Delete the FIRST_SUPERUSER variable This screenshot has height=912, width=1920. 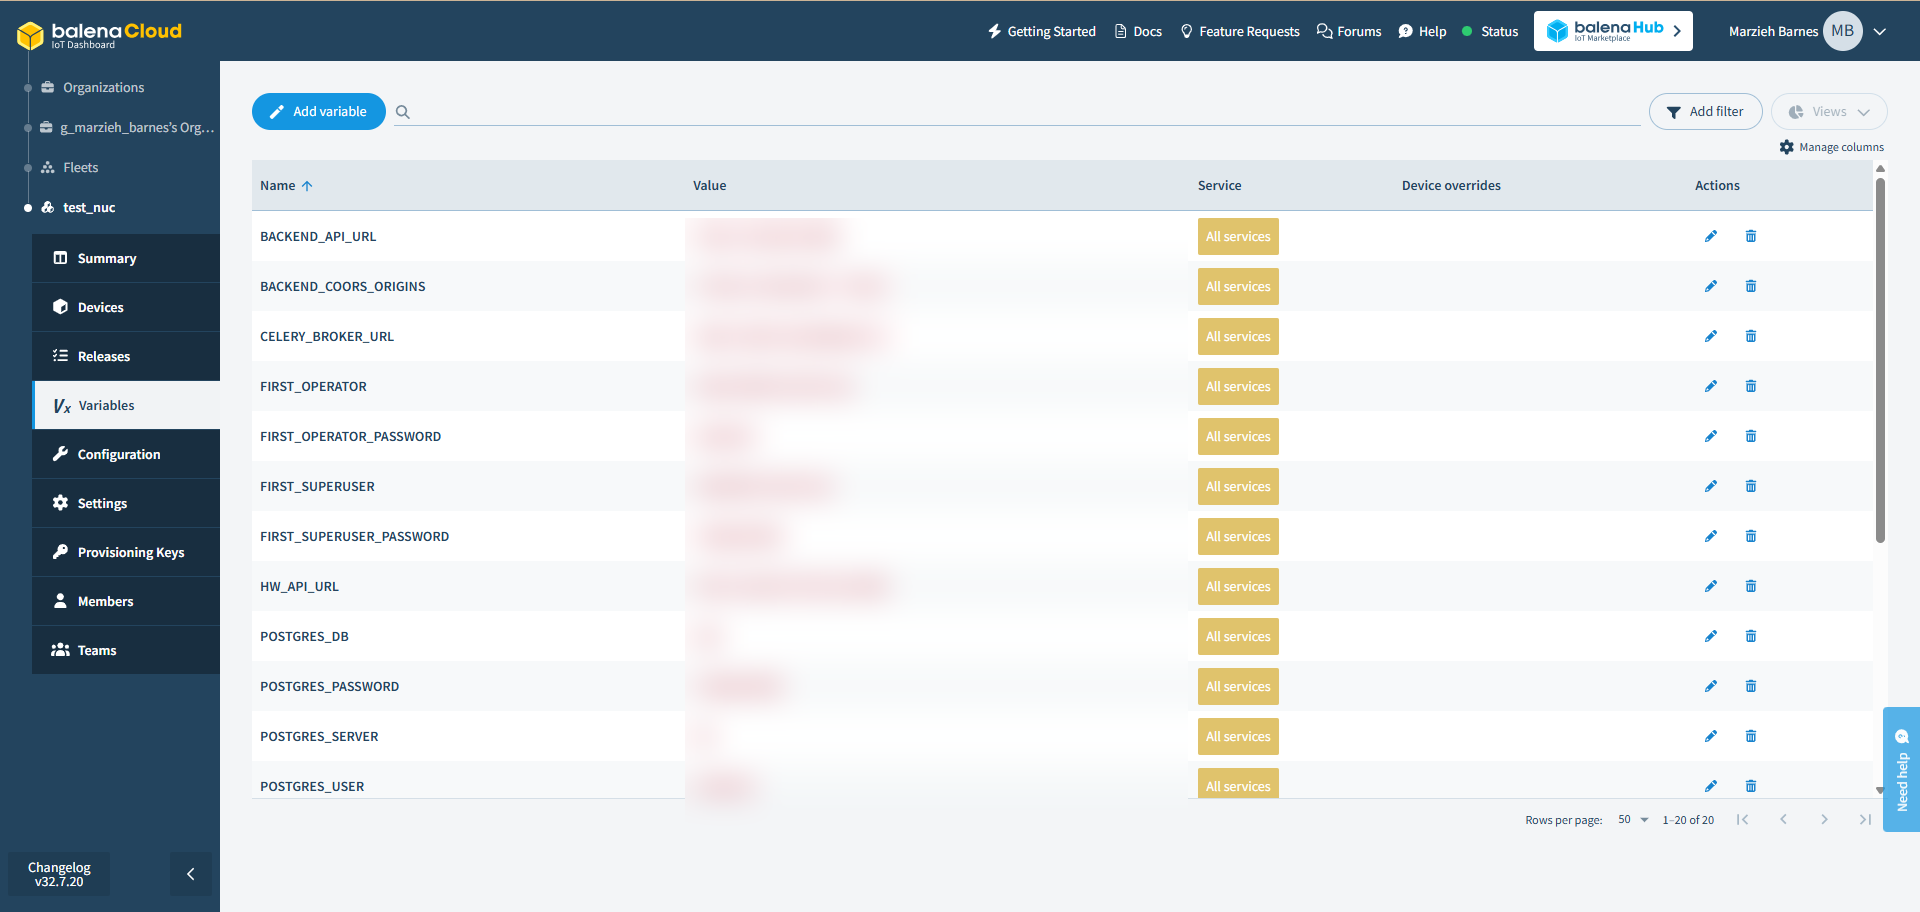tap(1751, 486)
